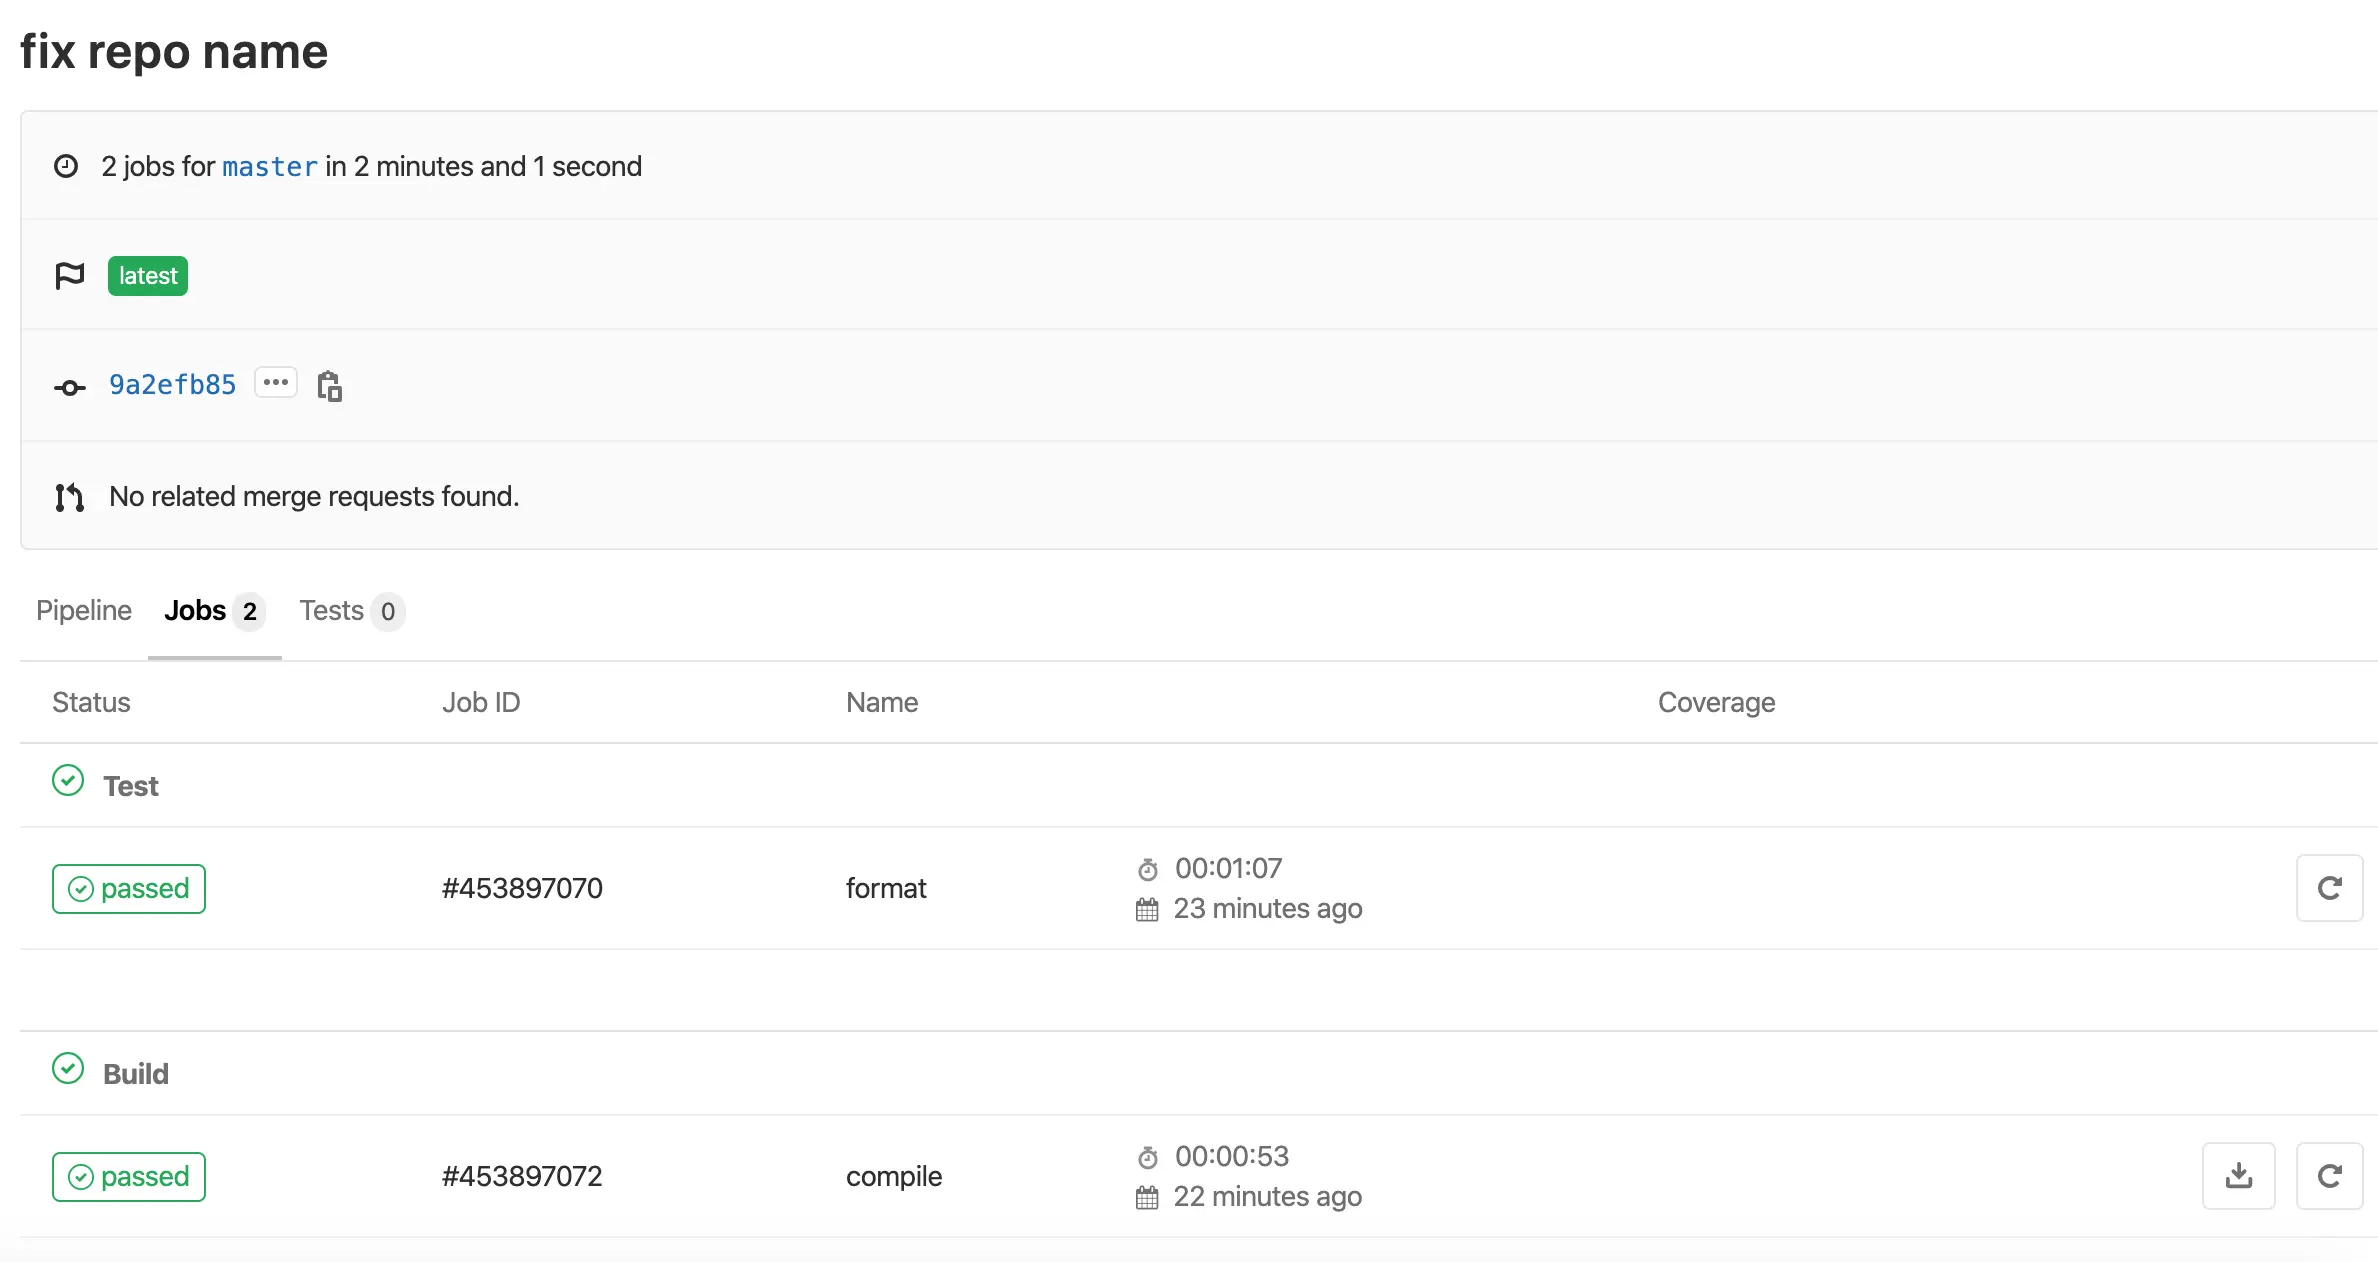Download artifacts for compile job

(2238, 1176)
